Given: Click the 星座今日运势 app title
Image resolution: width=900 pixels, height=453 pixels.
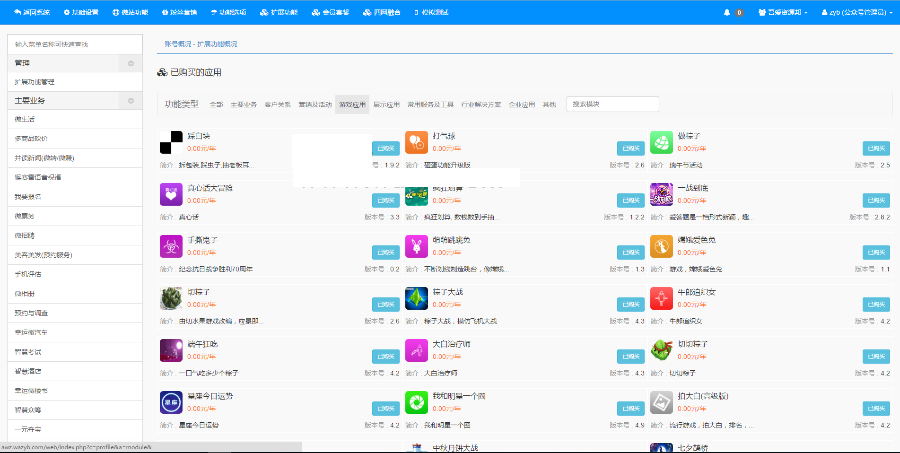Looking at the screenshot, I should point(210,396).
